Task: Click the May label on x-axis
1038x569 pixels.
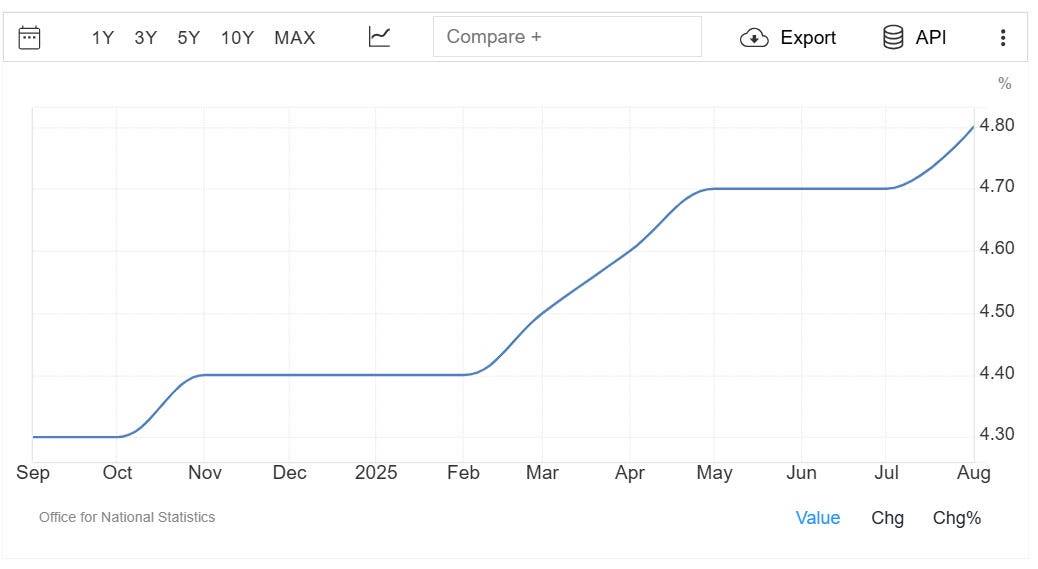Action: pos(714,473)
